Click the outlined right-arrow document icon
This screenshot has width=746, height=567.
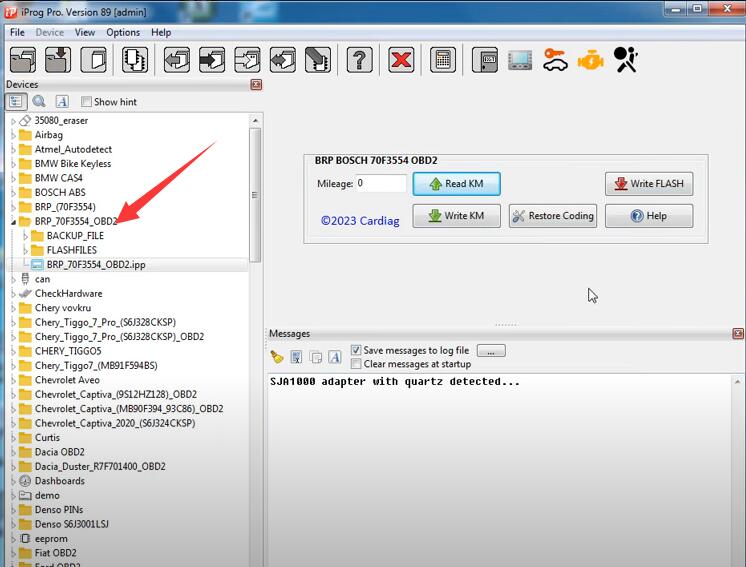click(247, 60)
